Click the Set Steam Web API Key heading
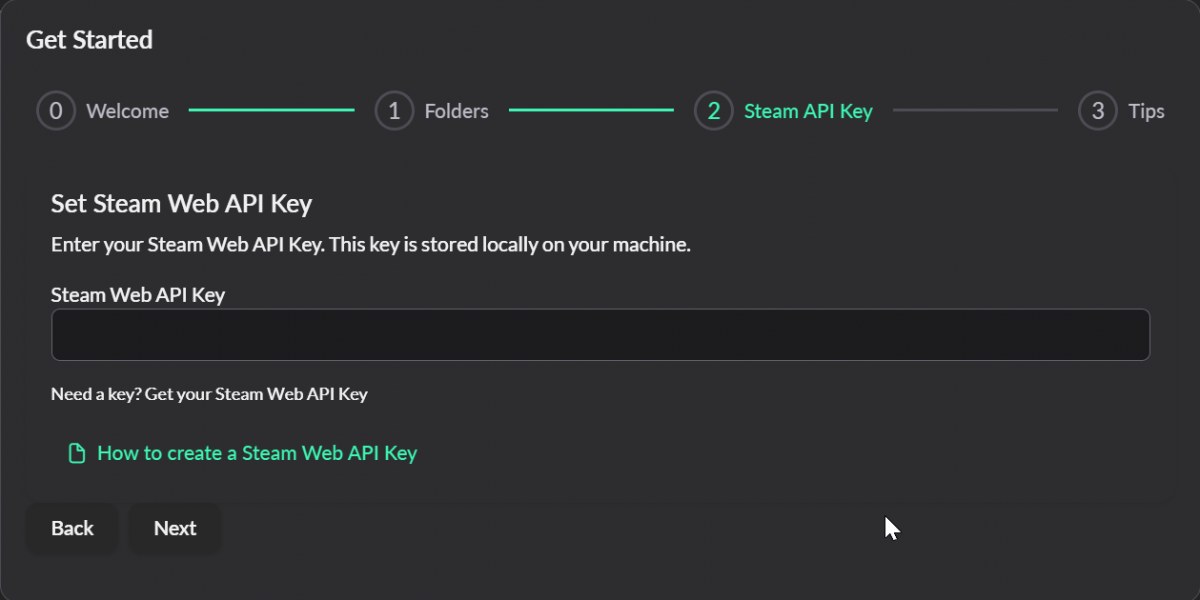 181,204
